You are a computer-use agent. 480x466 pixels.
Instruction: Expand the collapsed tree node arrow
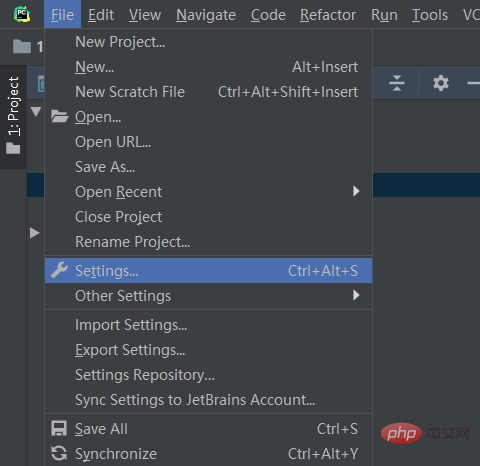coord(34,233)
